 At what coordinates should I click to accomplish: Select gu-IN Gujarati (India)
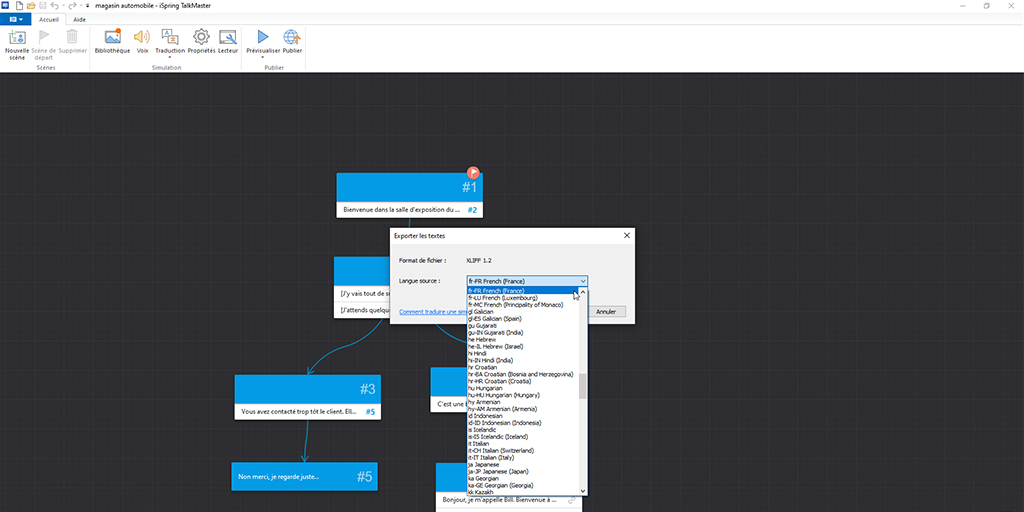(x=522, y=332)
